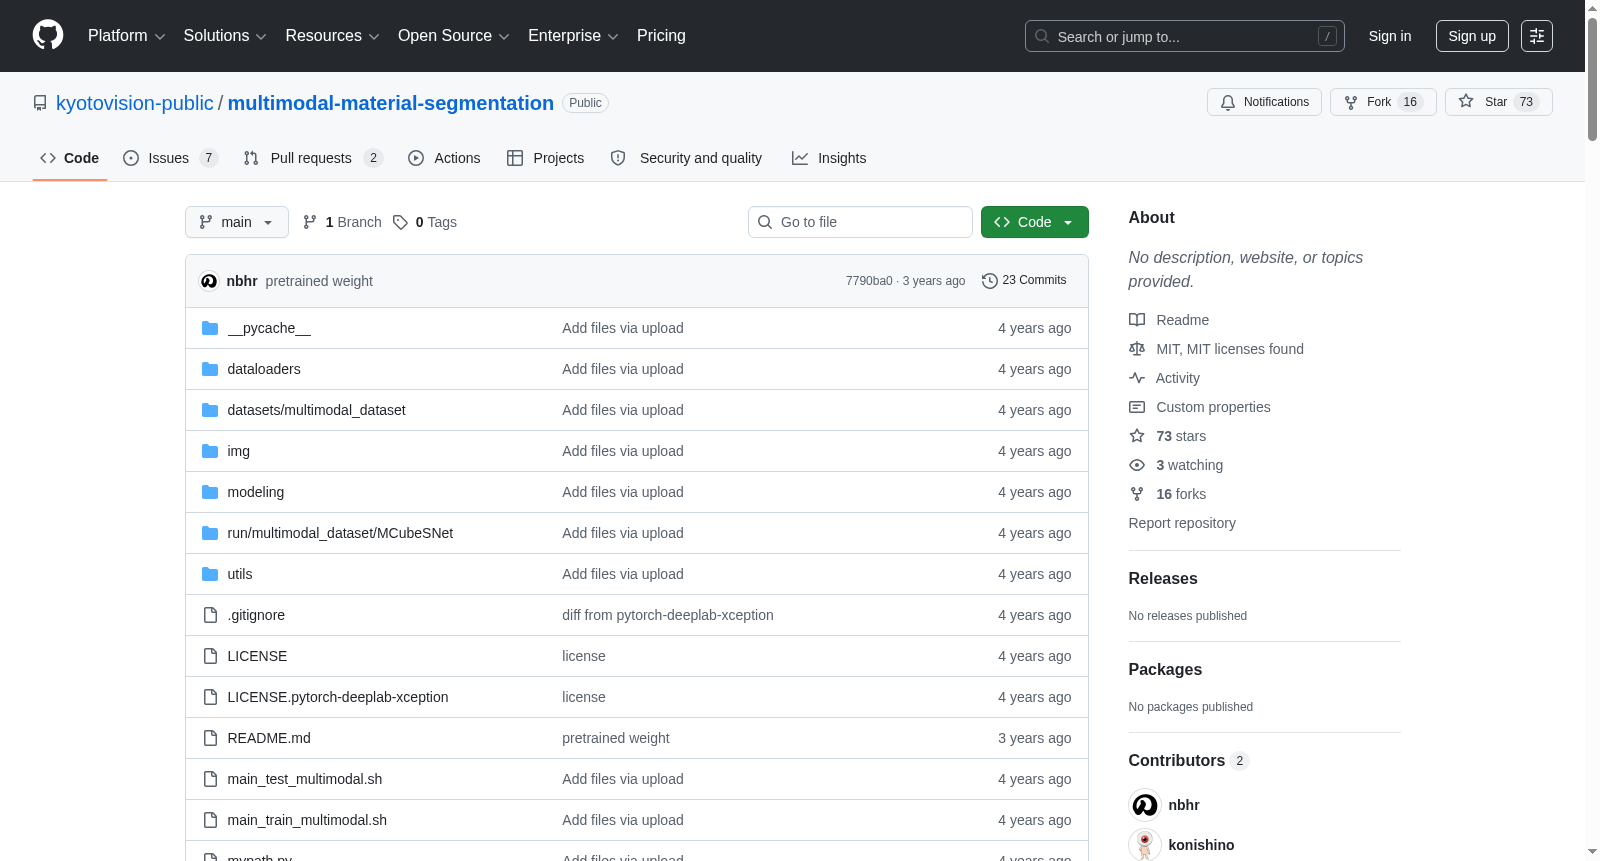Open the modeling folder icon

210,492
